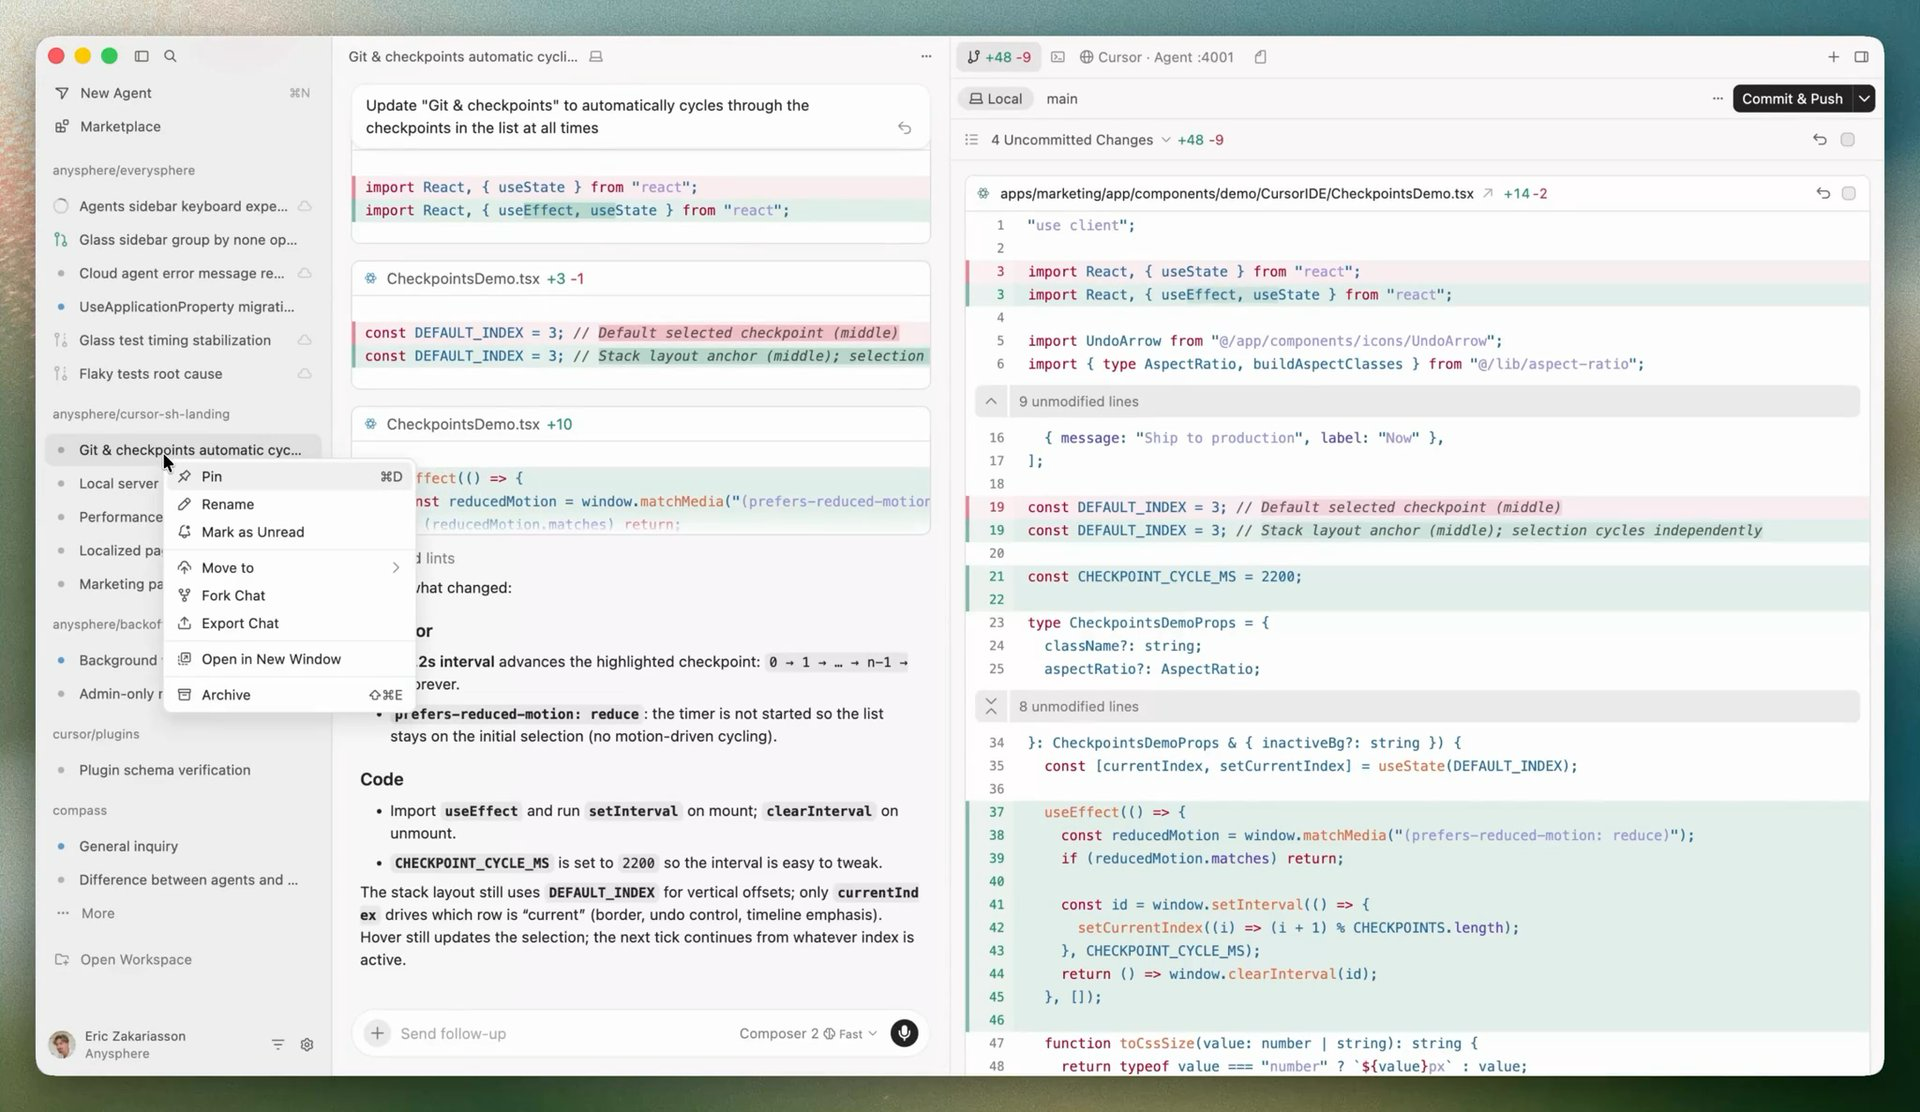The width and height of the screenshot is (1920, 1112).
Task: Choose Rename in the context menu
Action: tap(289, 504)
